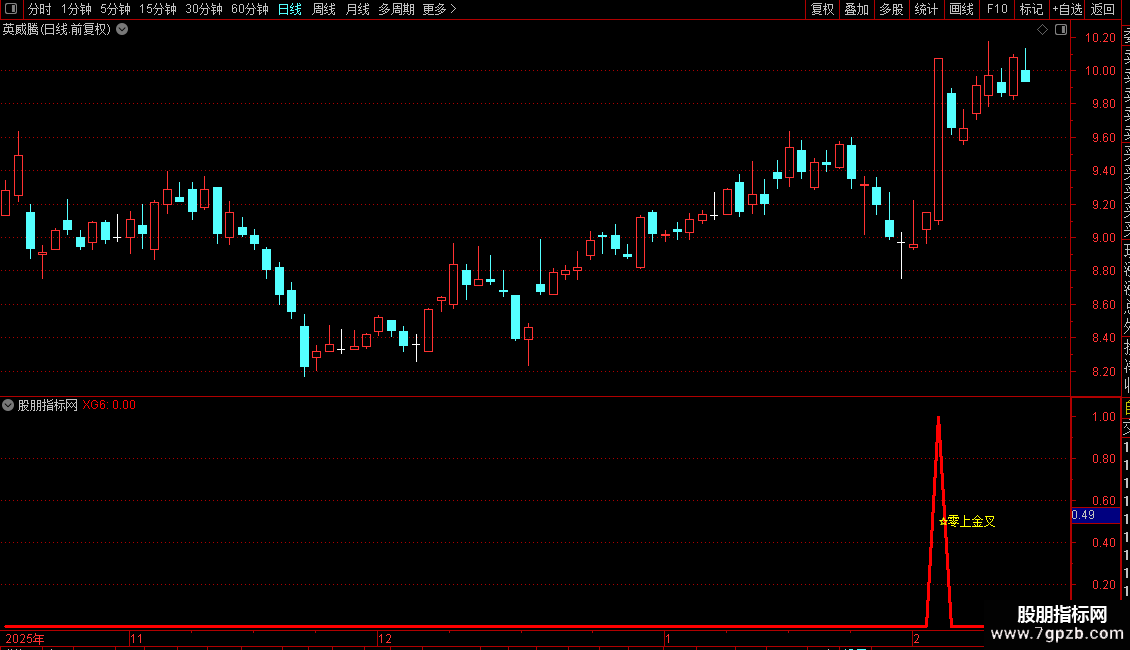1130x650 pixels.
Task: Click the 0.49 value box on indicator axis
Action: pos(1095,515)
